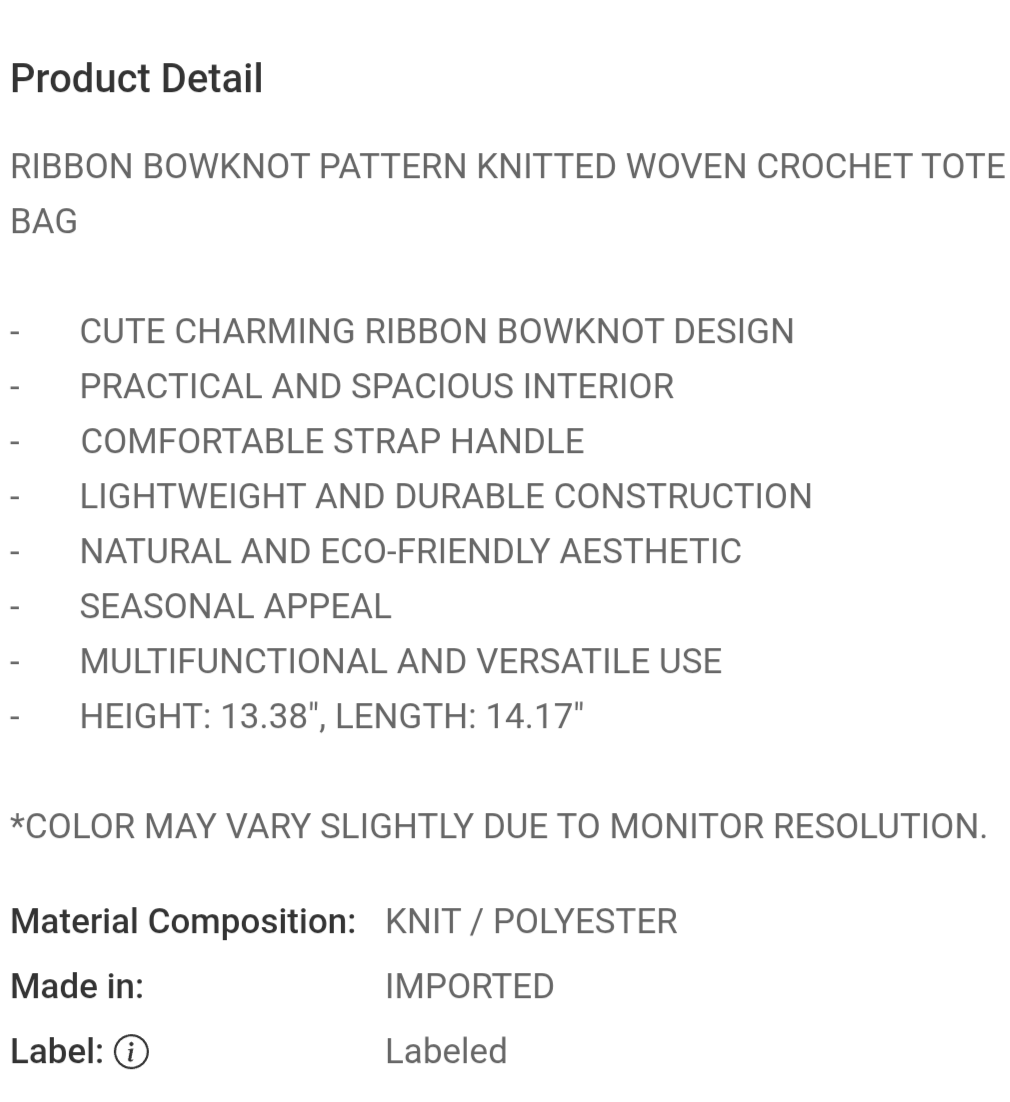Click the info icon beside Label
The height and width of the screenshot is (1102, 1010).
[131, 1052]
